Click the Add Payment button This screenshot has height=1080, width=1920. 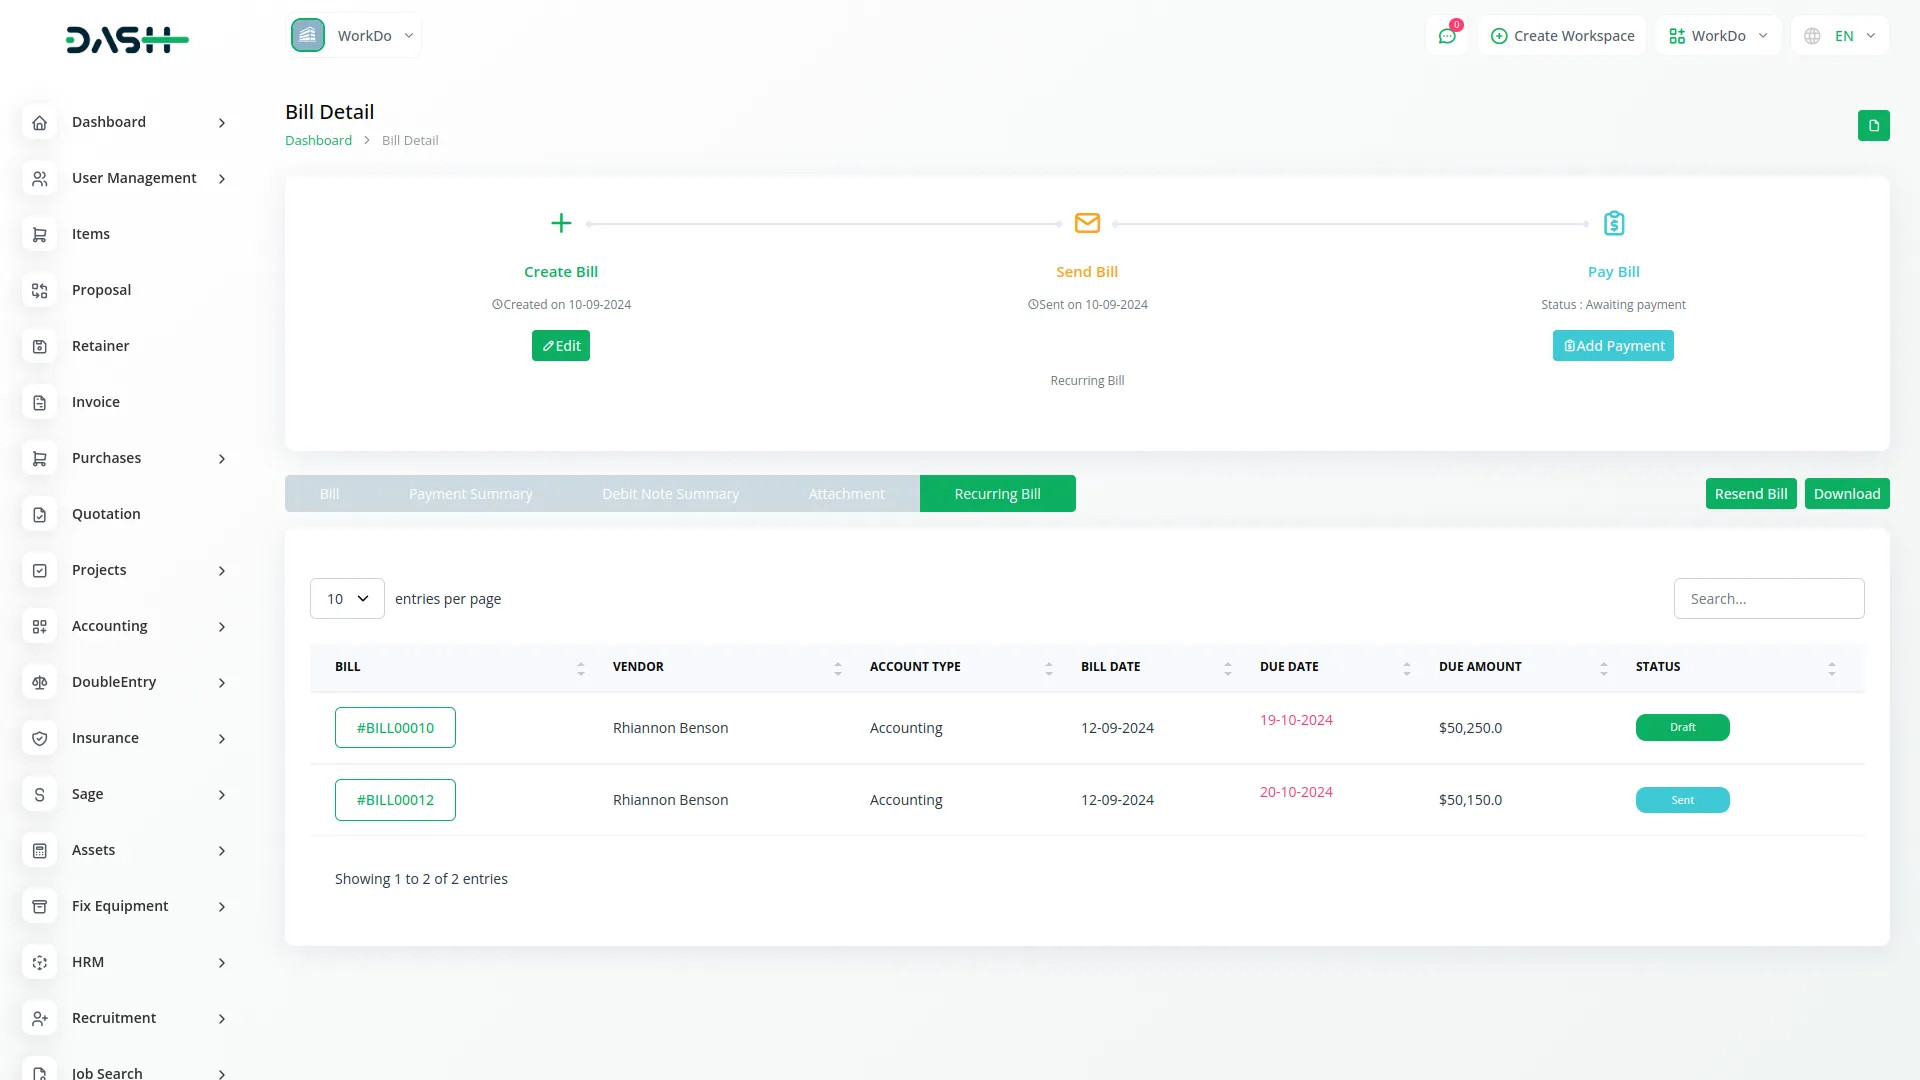1613,346
